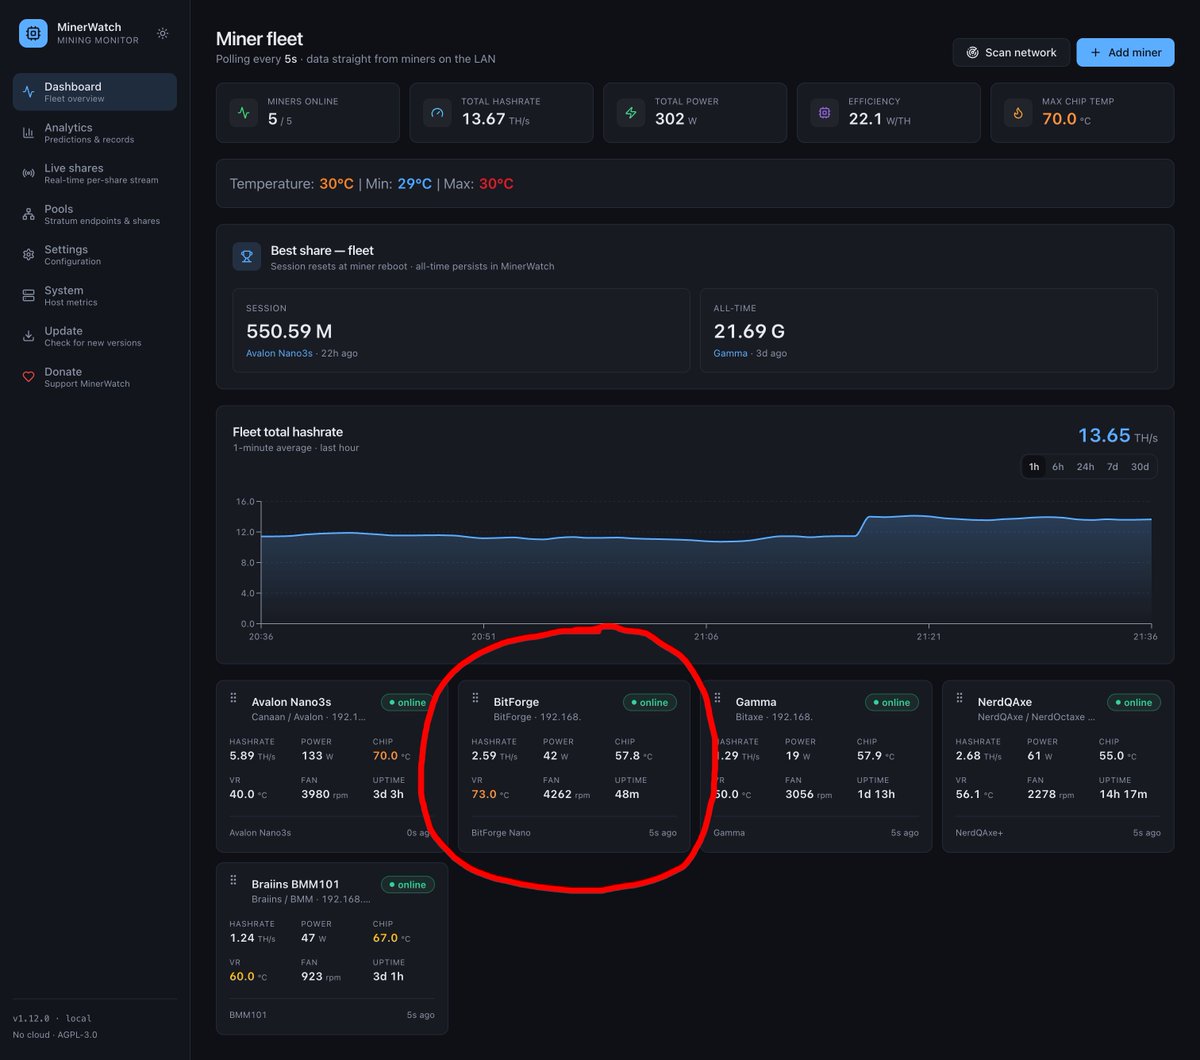Click the Temperature 30°C reading

[x=336, y=184]
